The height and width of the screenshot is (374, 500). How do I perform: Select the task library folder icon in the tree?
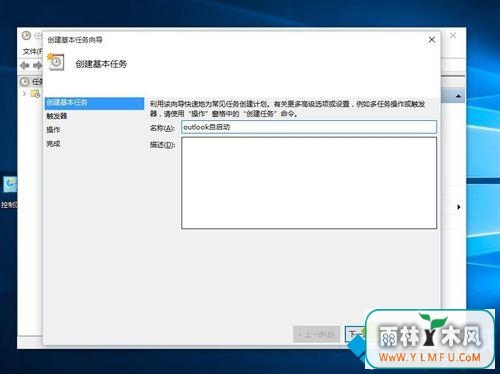click(35, 94)
